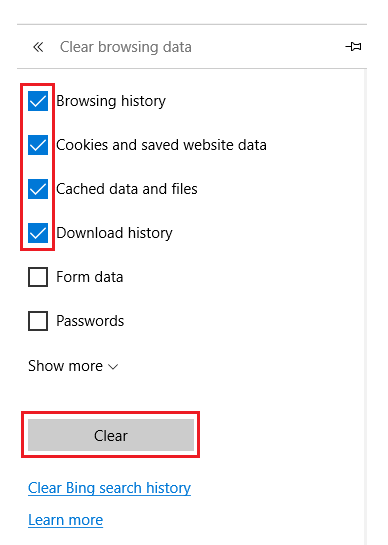This screenshot has width=388, height=545.
Task: Uncheck the Browsing history checkbox
Action: point(38,101)
